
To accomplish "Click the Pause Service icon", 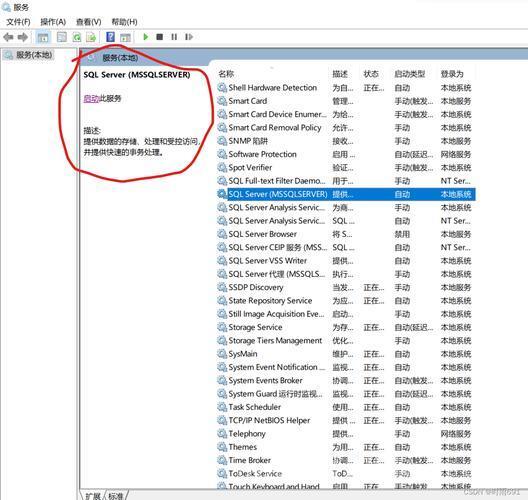I will (174, 37).
